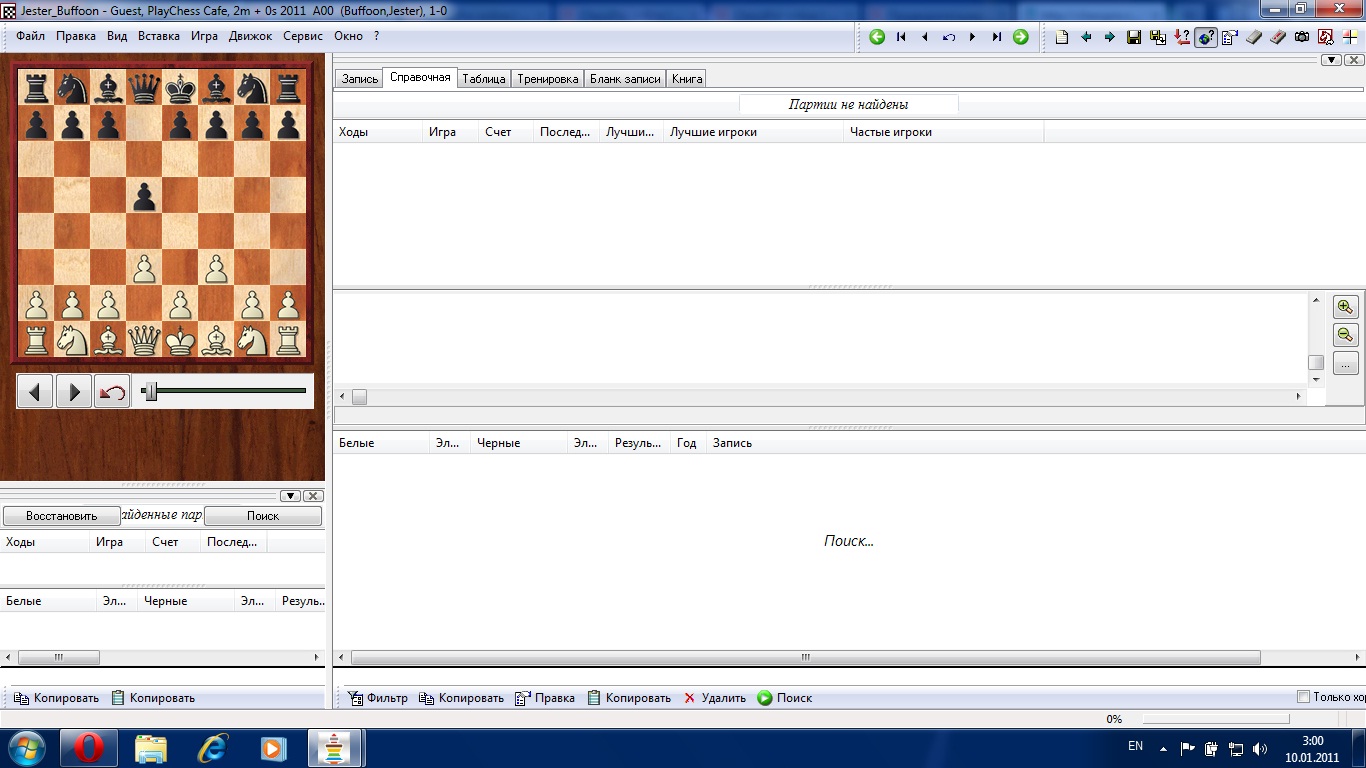Screen dimensions: 1366x768
Task: Open the dropdown arrow of the notation panel
Action: tap(1330, 60)
